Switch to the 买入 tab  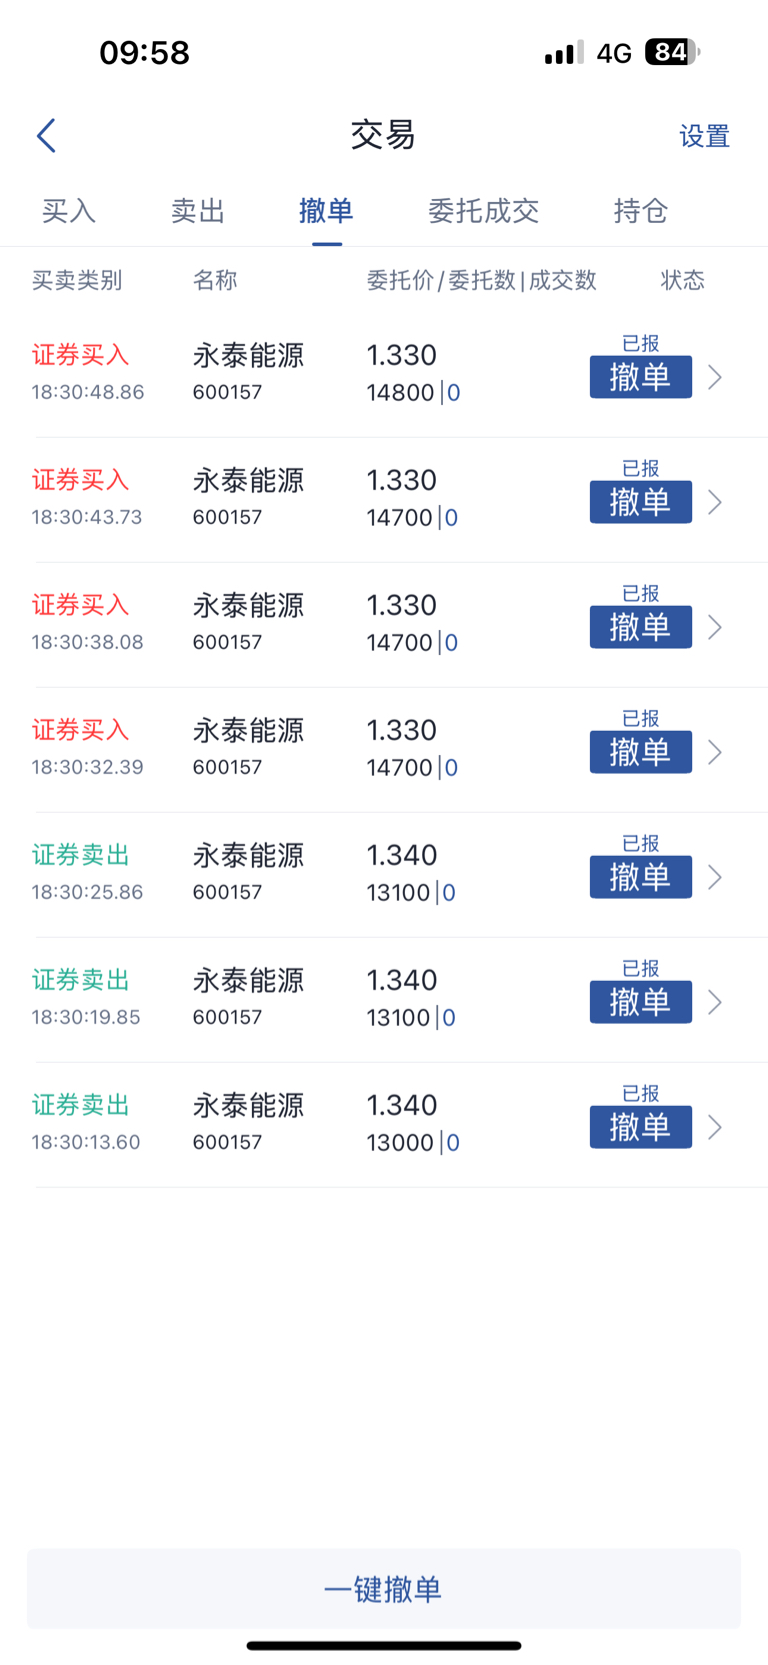tap(69, 211)
